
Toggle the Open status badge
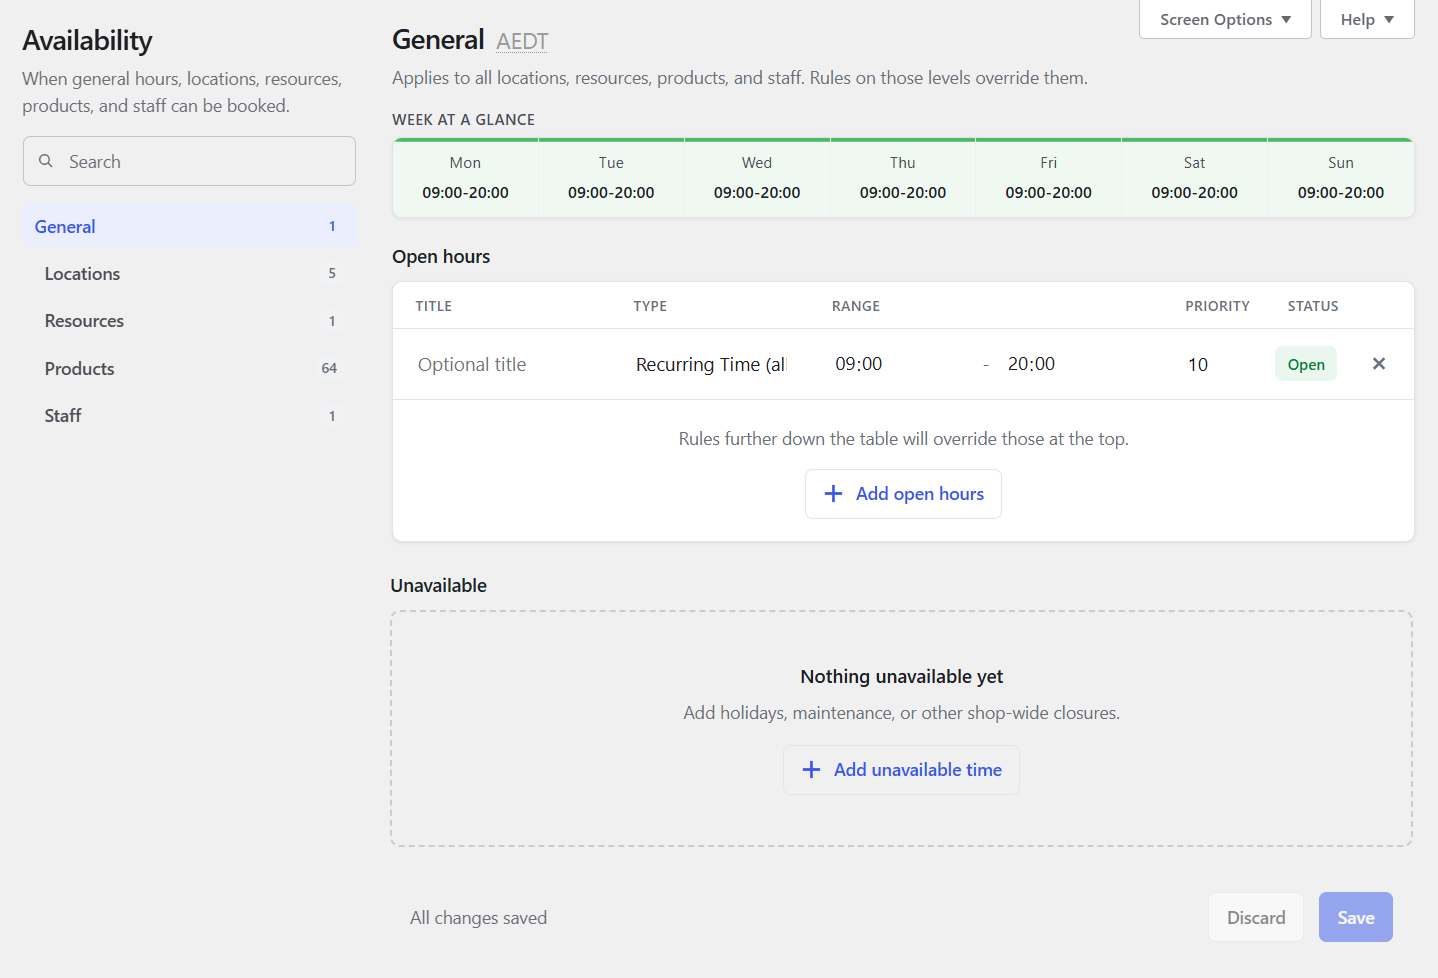[x=1306, y=364]
